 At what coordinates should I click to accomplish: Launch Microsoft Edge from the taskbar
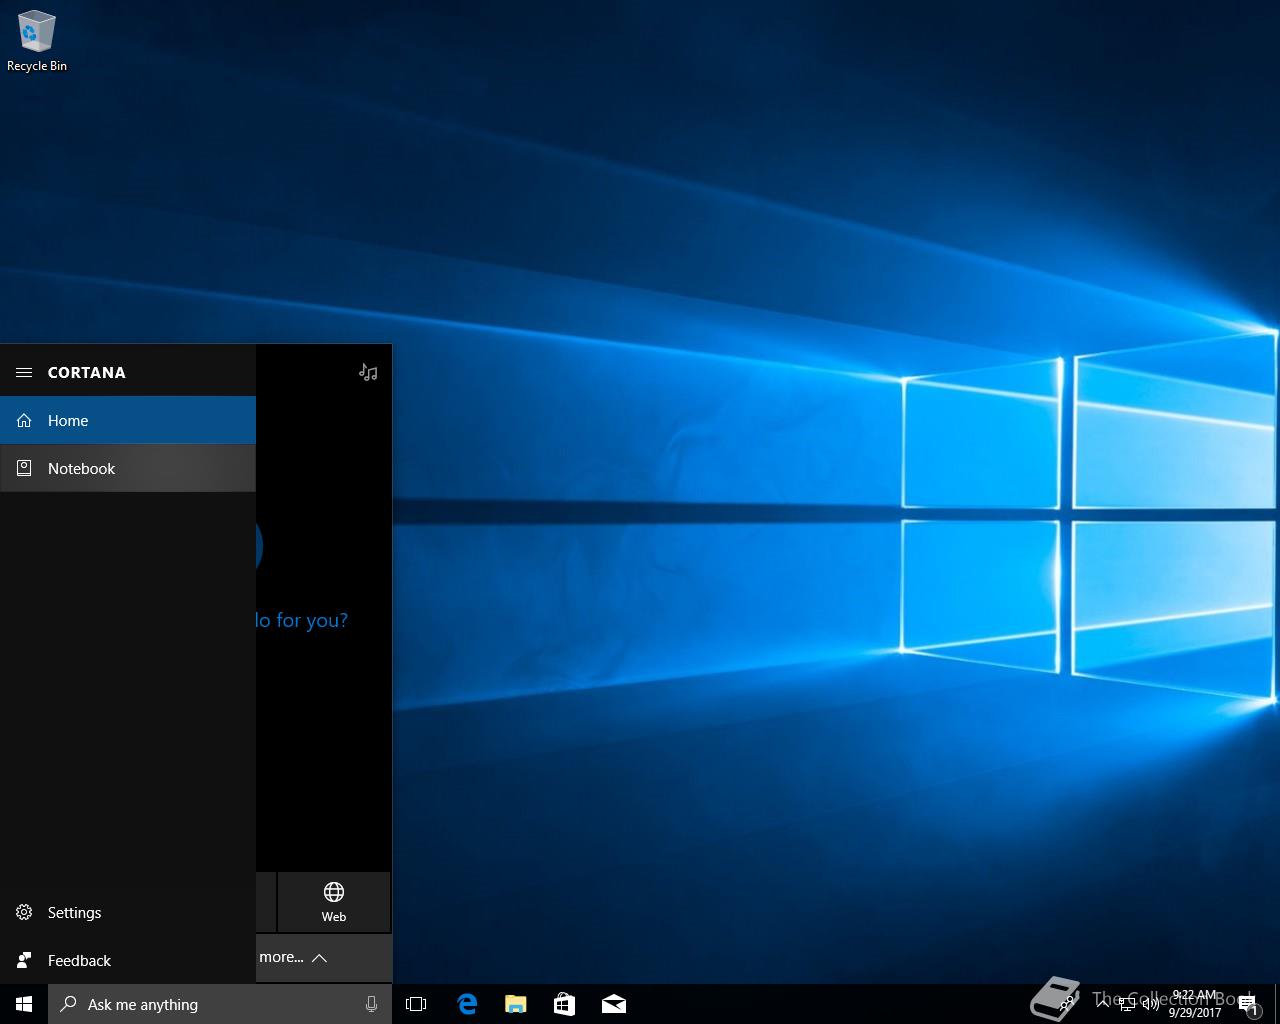466,1004
